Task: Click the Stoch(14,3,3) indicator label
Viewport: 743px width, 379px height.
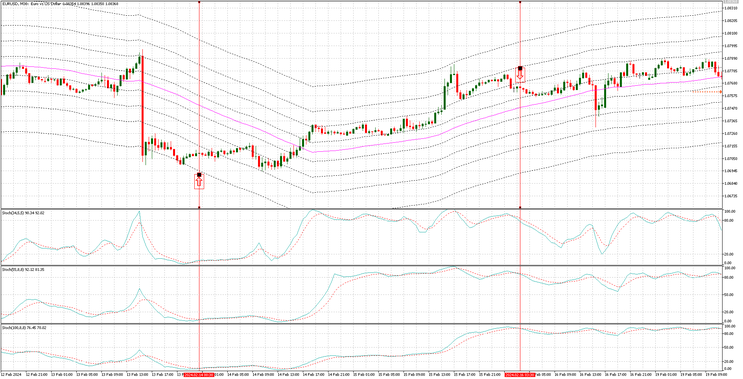Action: [23, 213]
